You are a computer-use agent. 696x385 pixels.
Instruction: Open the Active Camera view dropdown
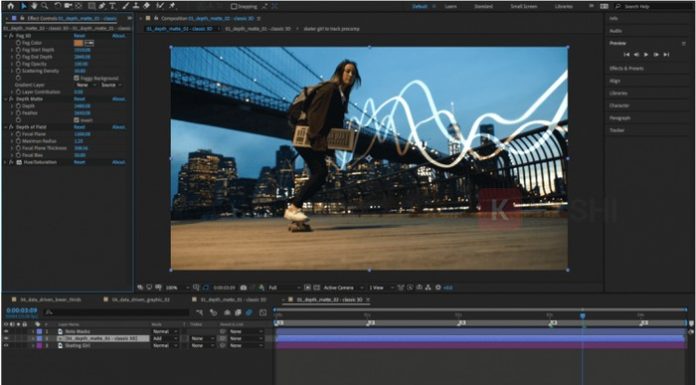pos(343,288)
